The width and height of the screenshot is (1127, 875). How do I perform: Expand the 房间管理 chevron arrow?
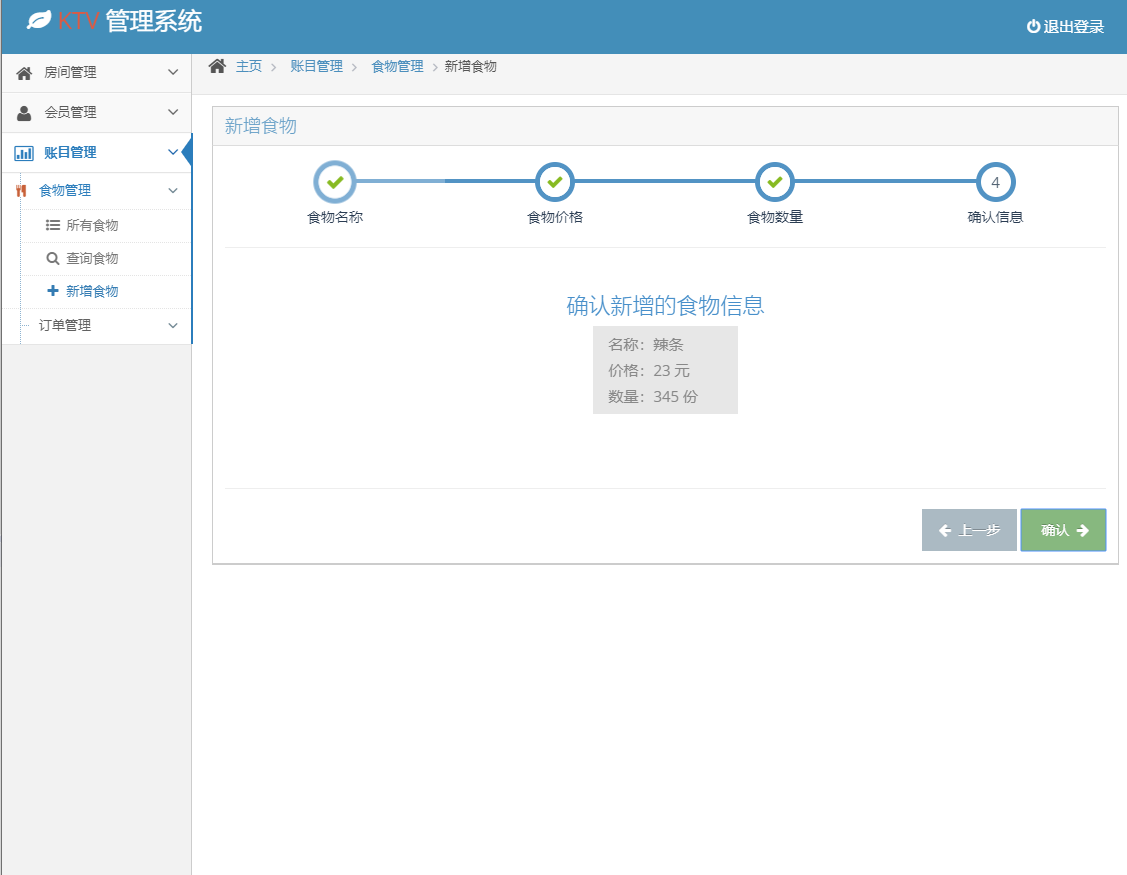[x=173, y=73]
